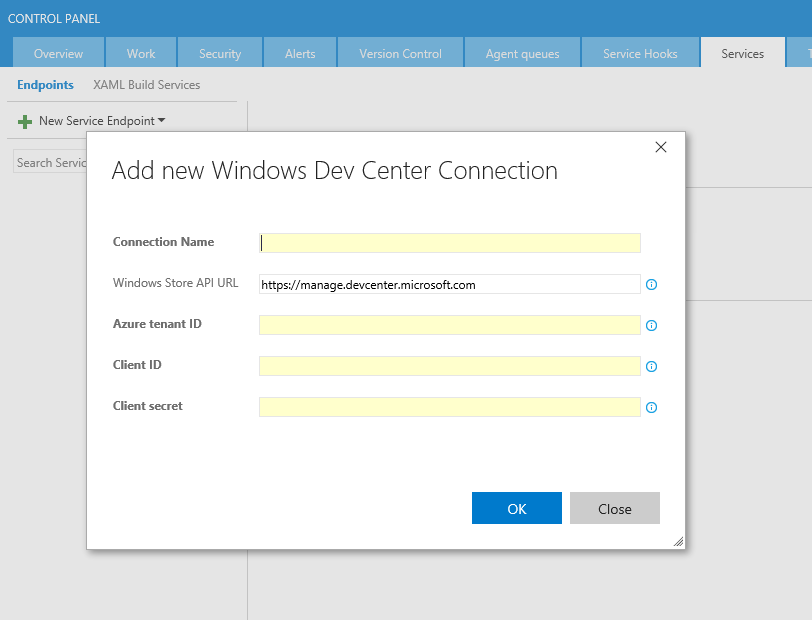
Task: Click the Close button in dialog
Action: tap(615, 508)
